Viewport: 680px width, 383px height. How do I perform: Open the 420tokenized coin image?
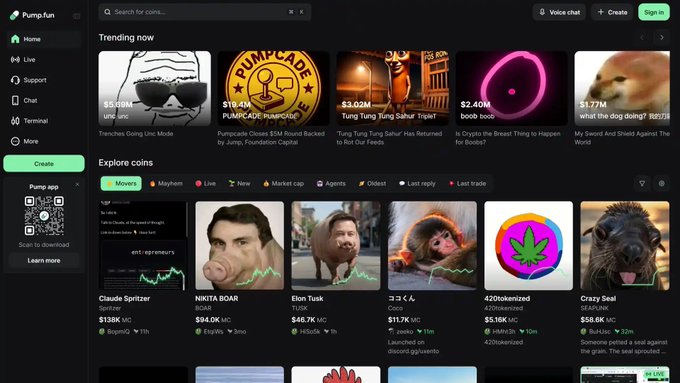(x=529, y=246)
